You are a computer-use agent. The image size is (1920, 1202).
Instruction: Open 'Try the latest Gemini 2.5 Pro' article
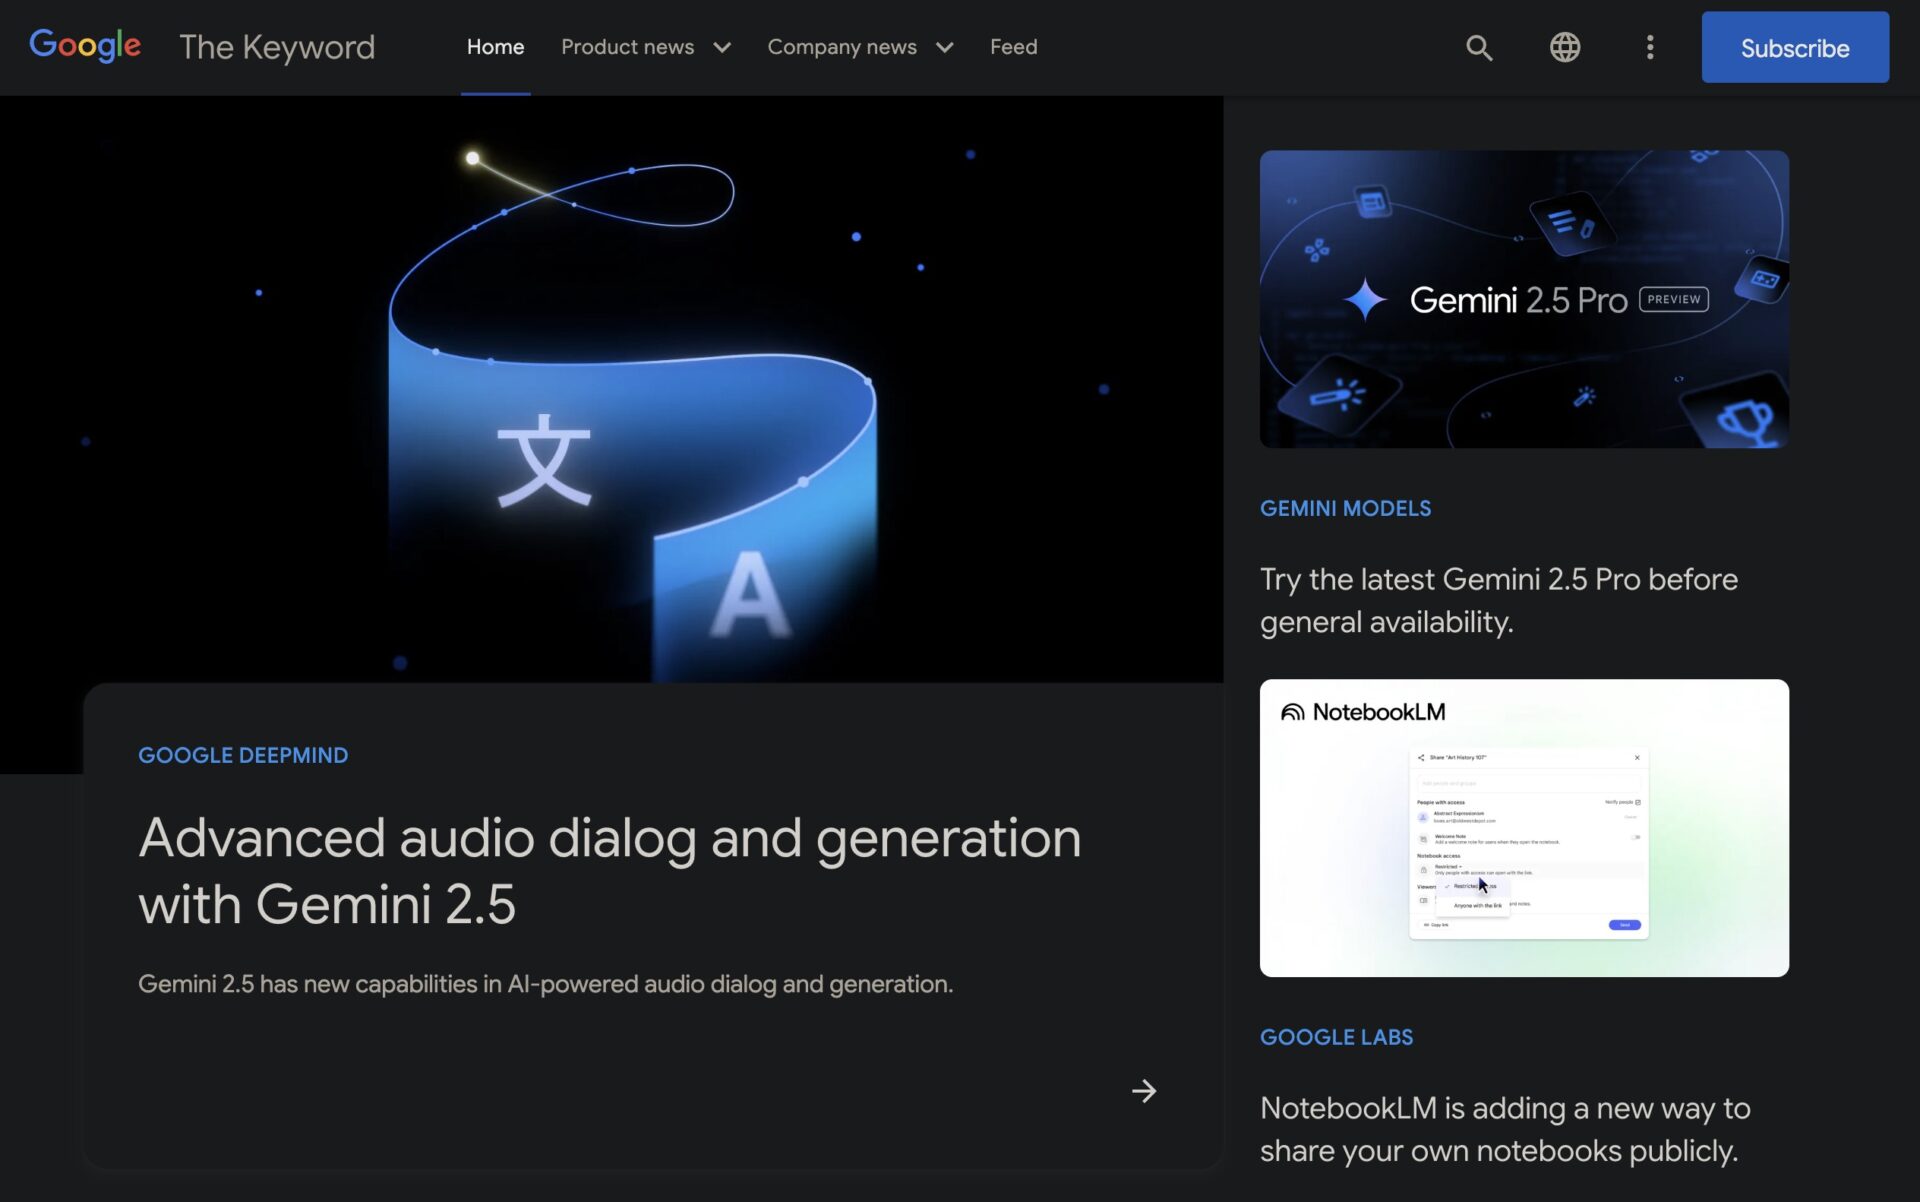point(1499,600)
